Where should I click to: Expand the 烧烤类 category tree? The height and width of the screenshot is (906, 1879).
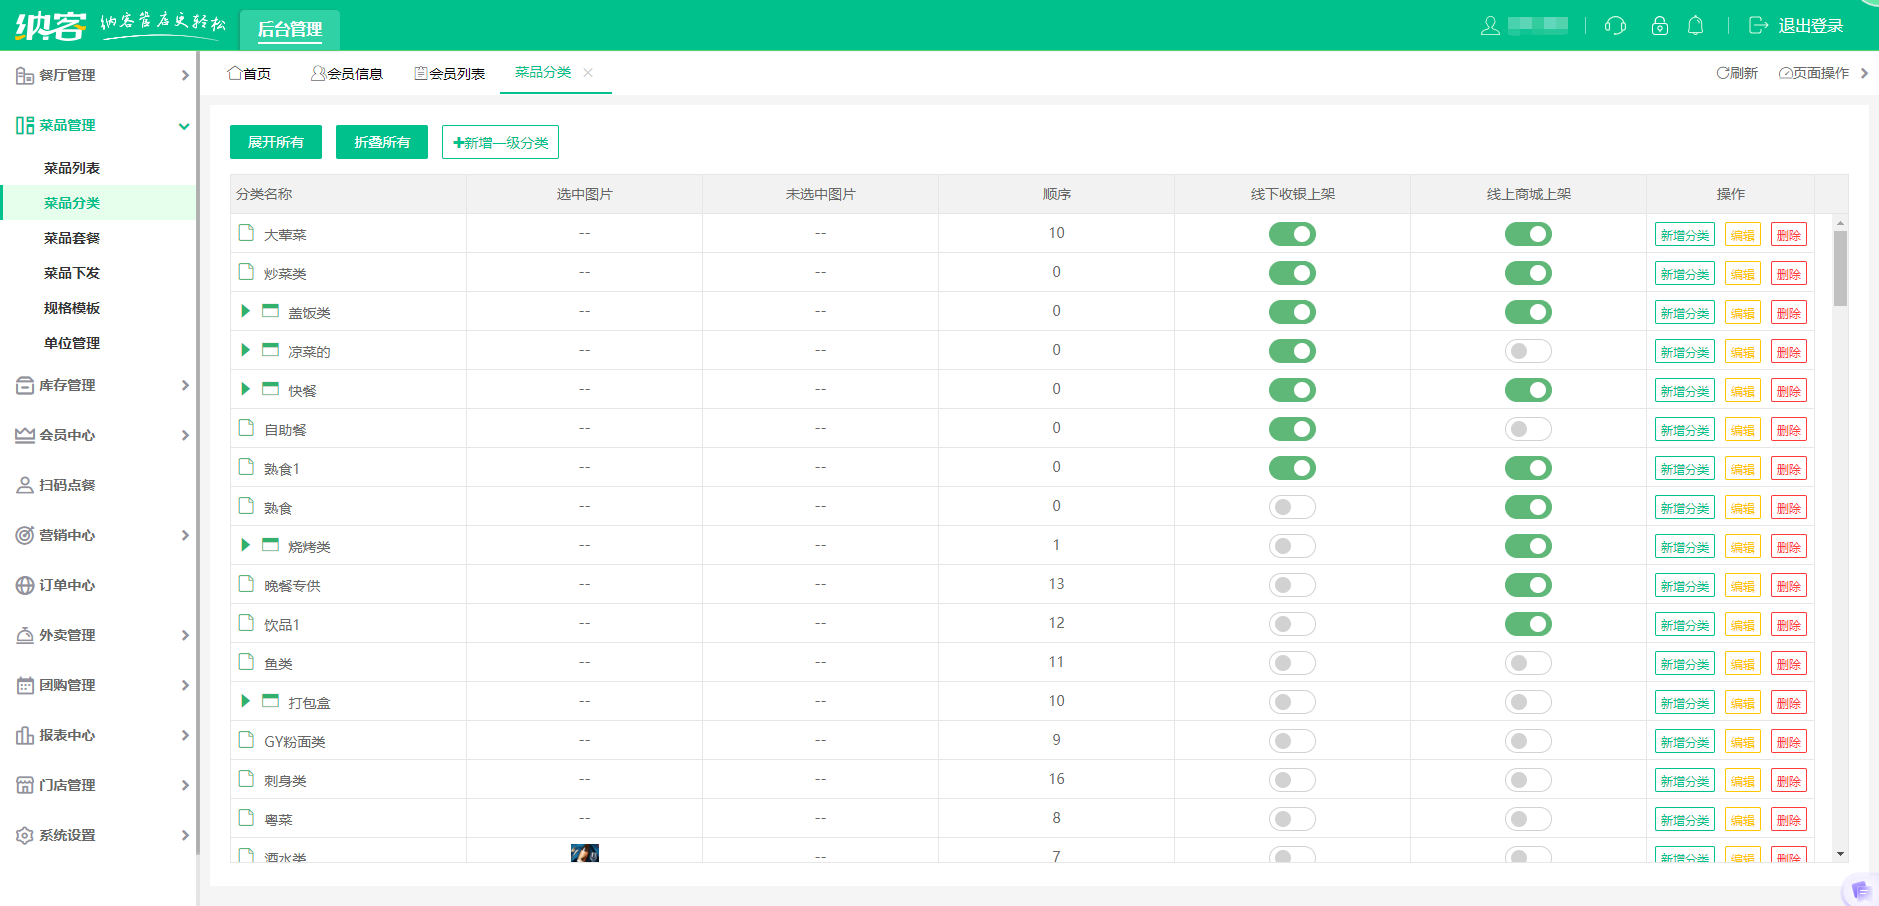coord(245,545)
